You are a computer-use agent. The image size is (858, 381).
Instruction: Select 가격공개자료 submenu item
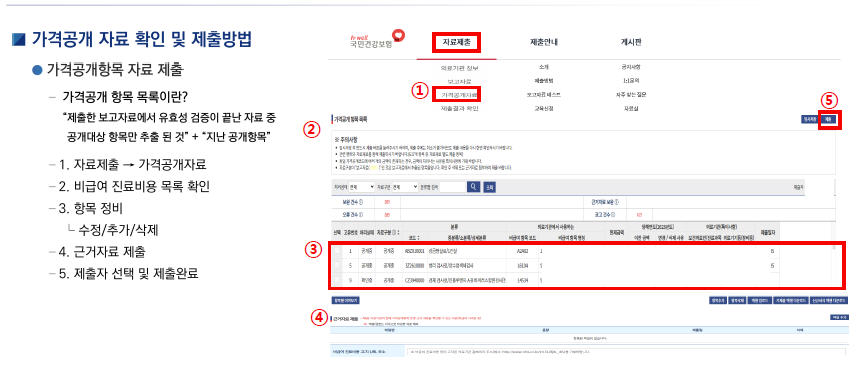(459, 95)
